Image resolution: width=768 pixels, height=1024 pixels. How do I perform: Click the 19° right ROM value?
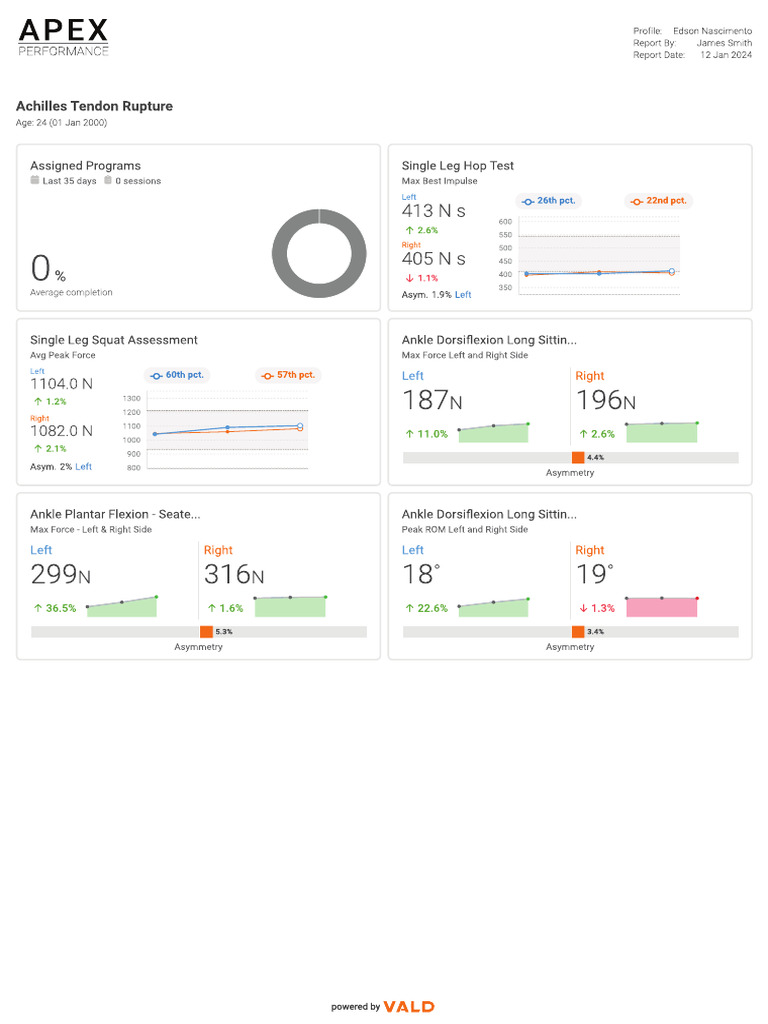[x=595, y=575]
